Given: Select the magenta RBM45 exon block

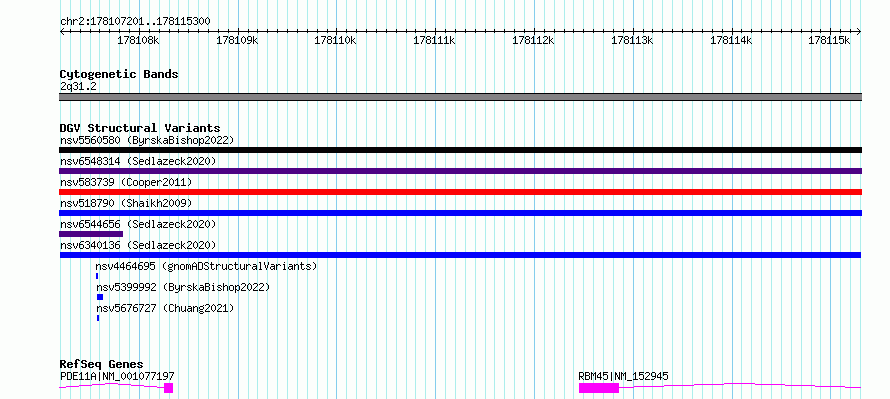Looking at the screenshot, I should pyautogui.click(x=599, y=388).
